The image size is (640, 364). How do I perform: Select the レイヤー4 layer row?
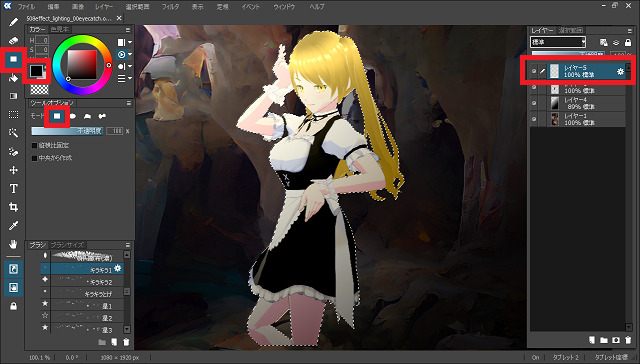(578, 103)
